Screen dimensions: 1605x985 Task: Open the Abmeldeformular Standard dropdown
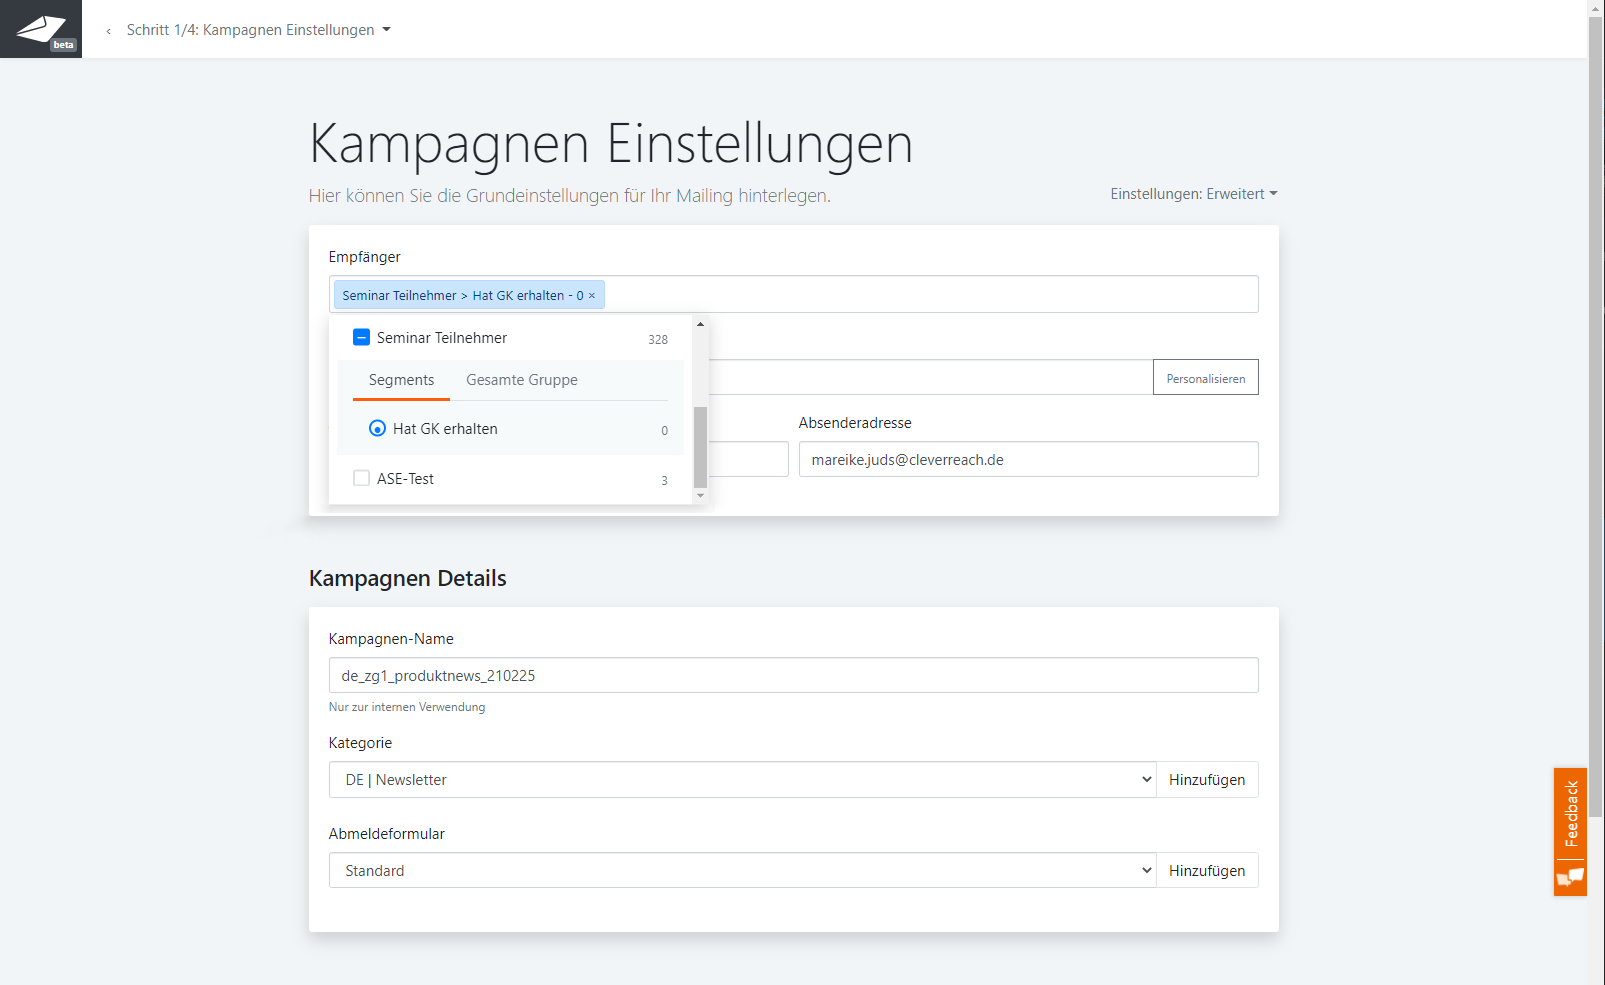[x=742, y=871]
